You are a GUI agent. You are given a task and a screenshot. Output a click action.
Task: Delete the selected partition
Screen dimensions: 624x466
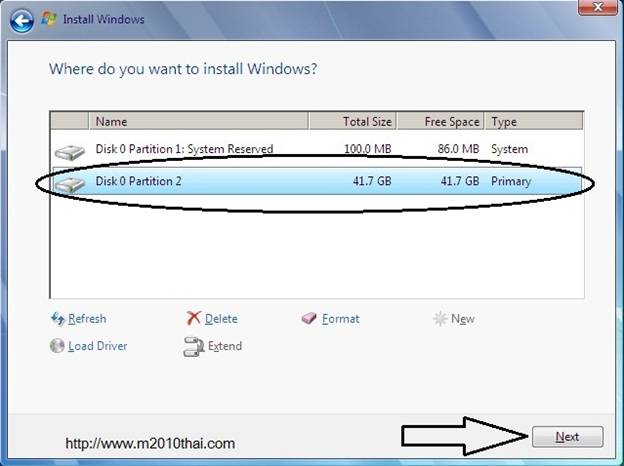(221, 319)
